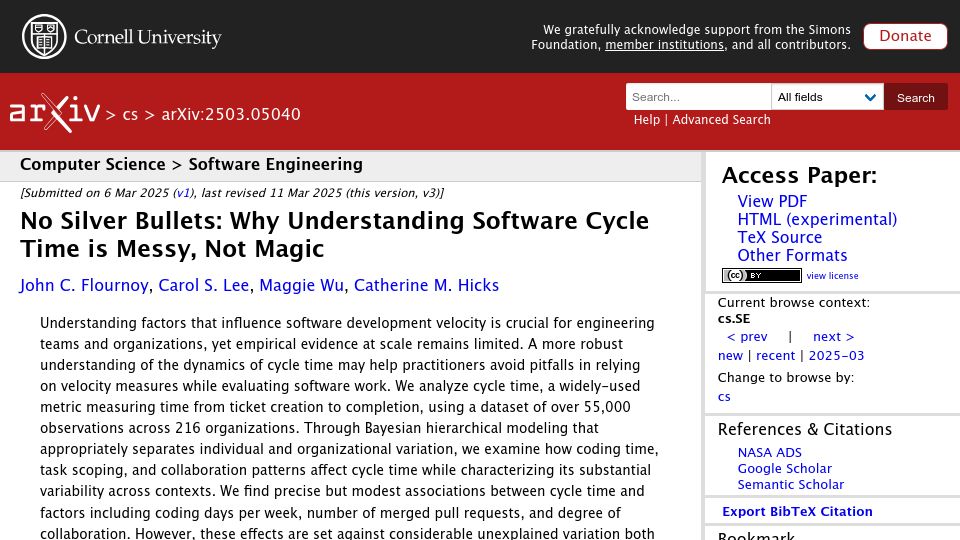
Task: Go to the previous paper with < prev
Action: [747, 337]
